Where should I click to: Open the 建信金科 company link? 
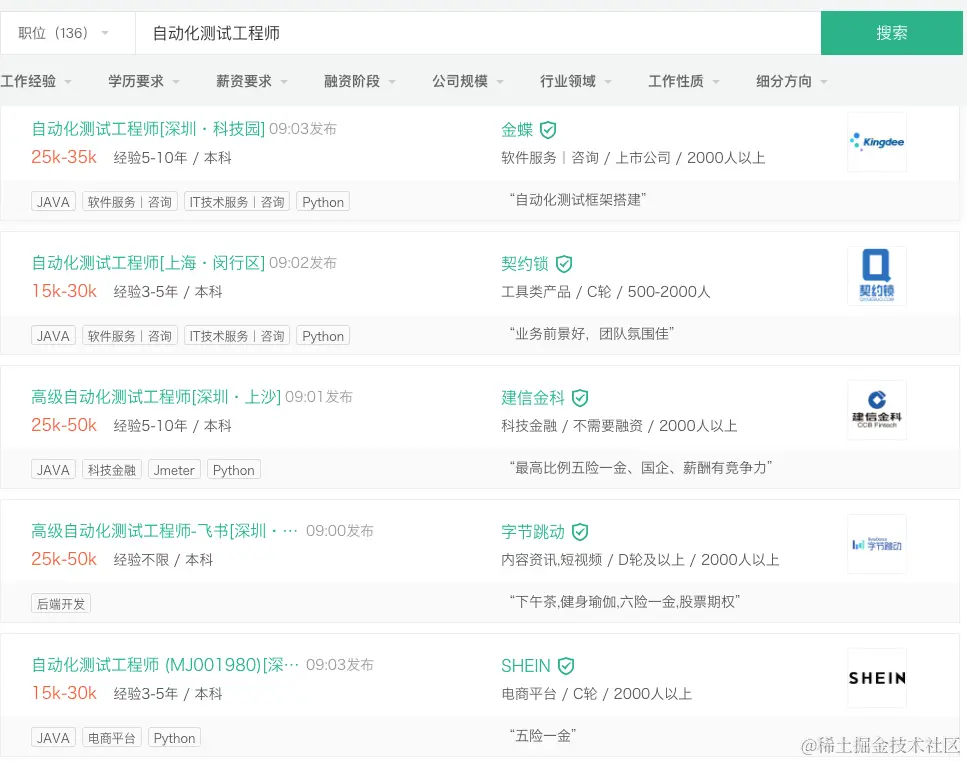tap(533, 398)
